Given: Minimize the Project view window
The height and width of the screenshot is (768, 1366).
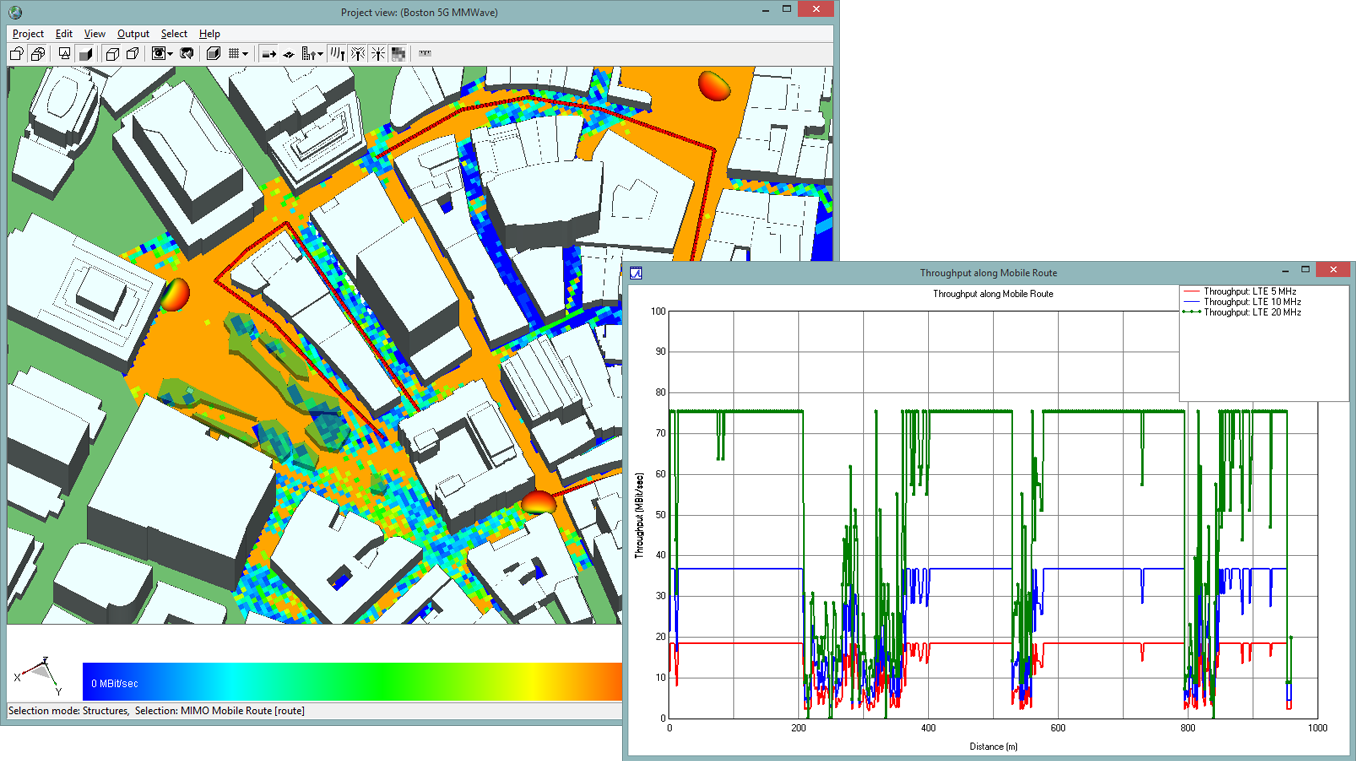Looking at the screenshot, I should pos(767,9).
